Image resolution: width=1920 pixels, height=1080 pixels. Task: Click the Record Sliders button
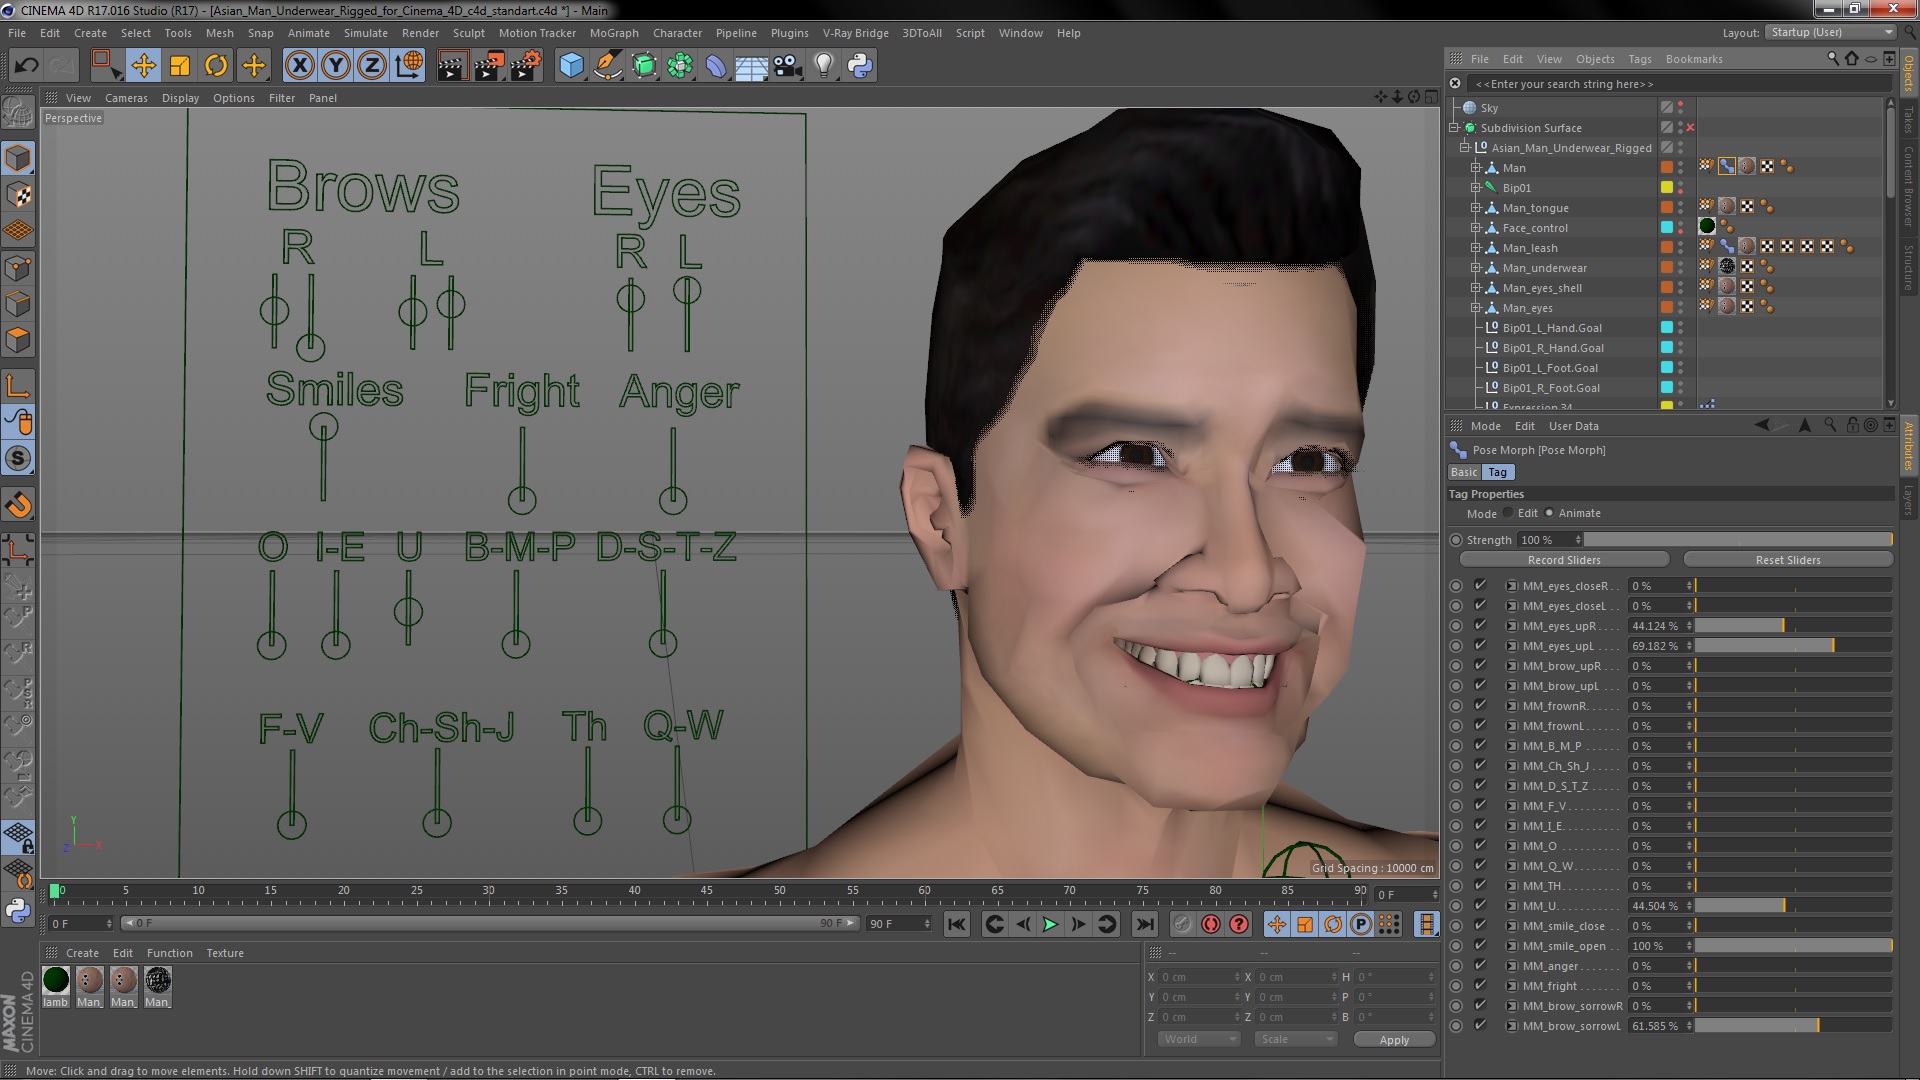(x=1564, y=560)
